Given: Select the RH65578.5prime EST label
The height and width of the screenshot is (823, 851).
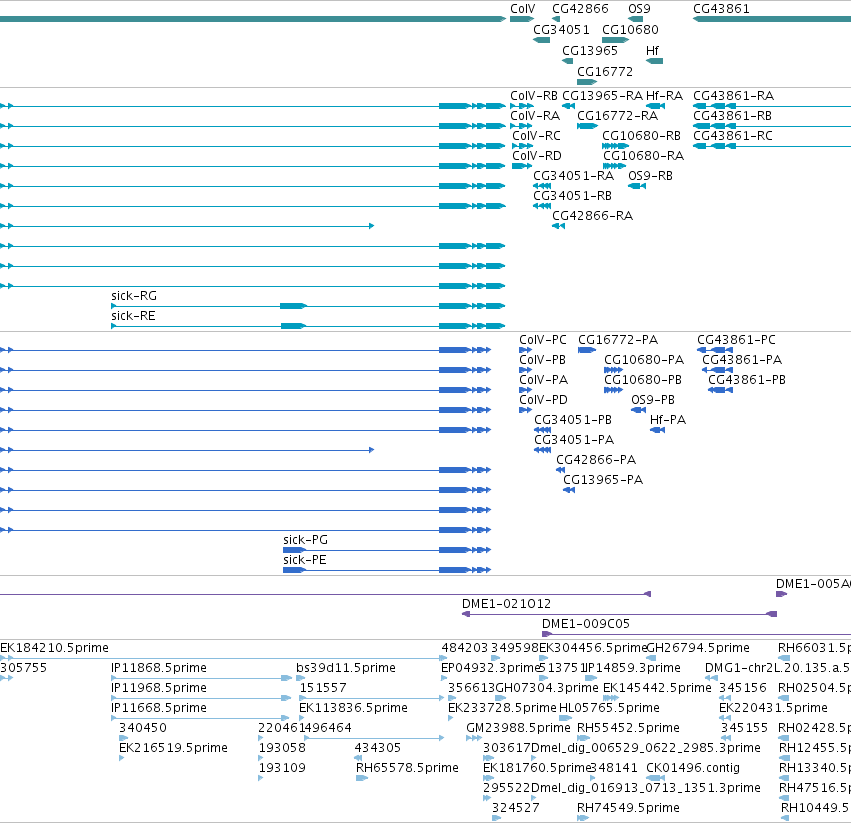Looking at the screenshot, I should (x=407, y=769).
